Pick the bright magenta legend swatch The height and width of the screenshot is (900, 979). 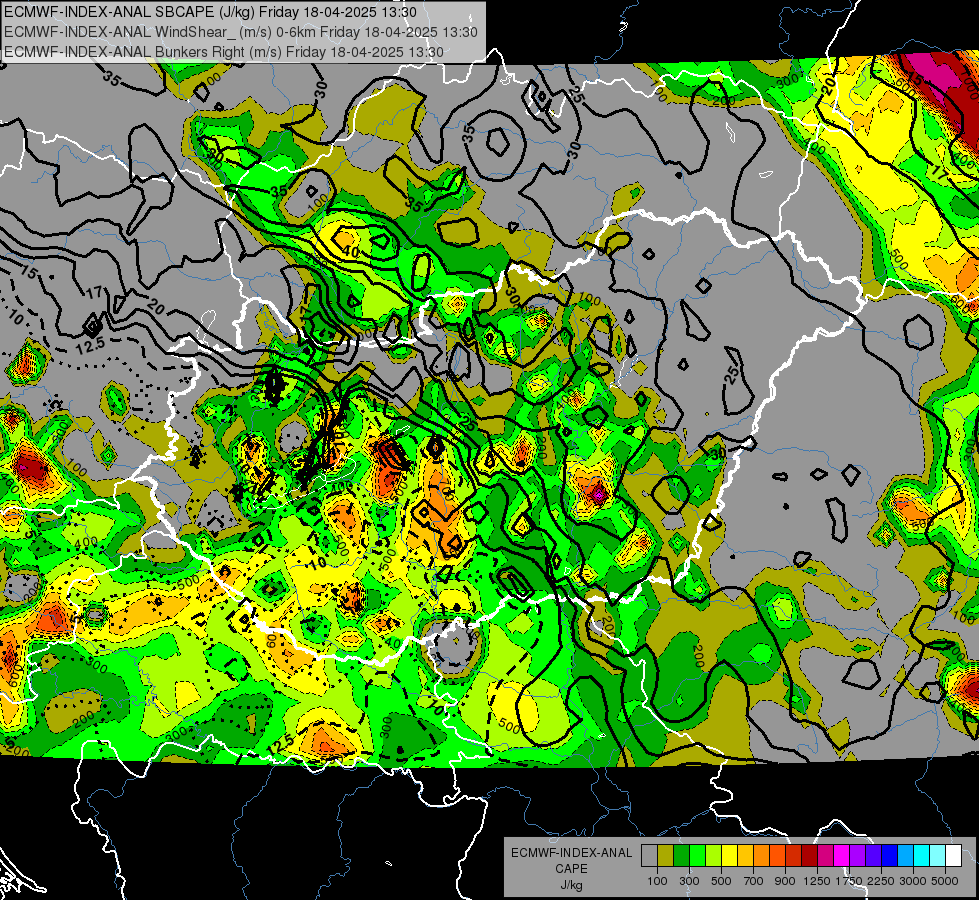(x=842, y=855)
